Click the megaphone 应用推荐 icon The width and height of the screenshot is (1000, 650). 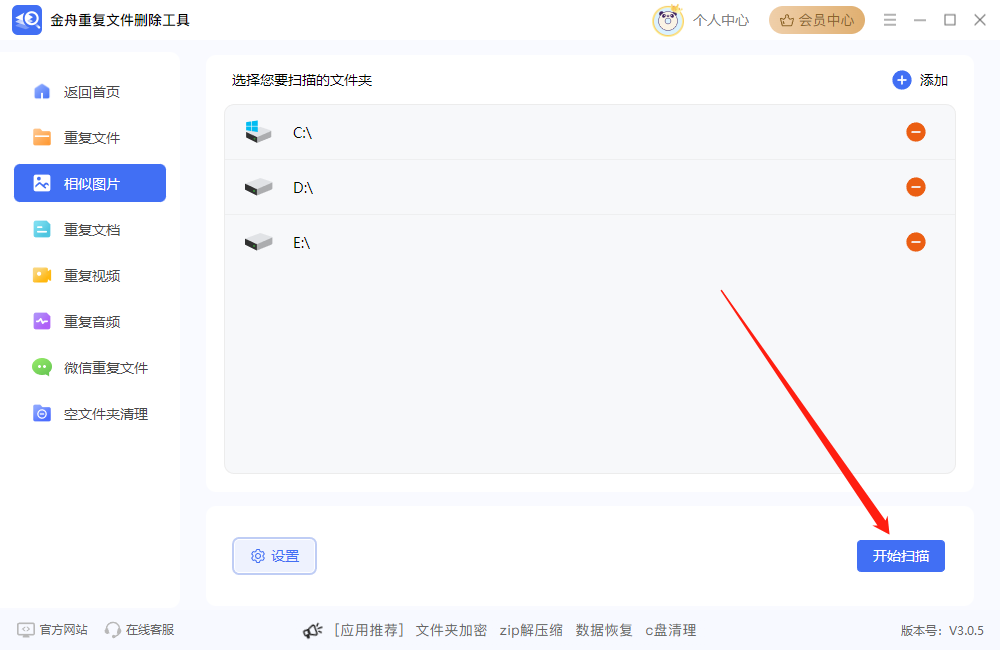(312, 631)
